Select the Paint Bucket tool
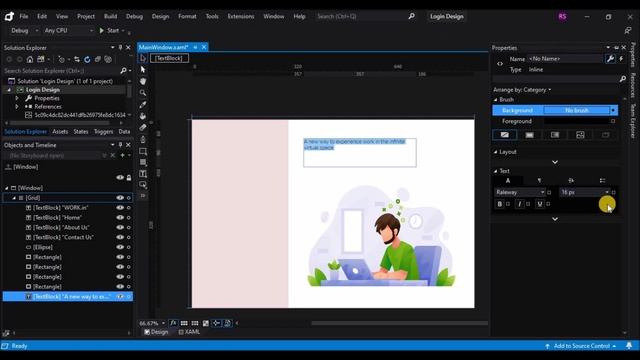Viewport: 640px width, 360px height. click(143, 116)
